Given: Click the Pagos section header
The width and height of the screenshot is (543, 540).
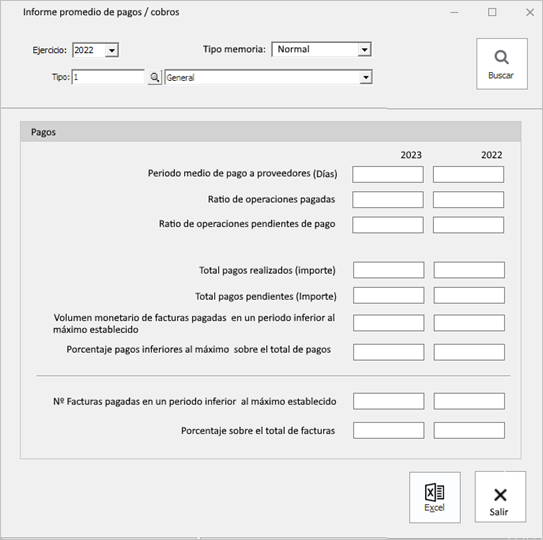Looking at the screenshot, I should pyautogui.click(x=270, y=132).
